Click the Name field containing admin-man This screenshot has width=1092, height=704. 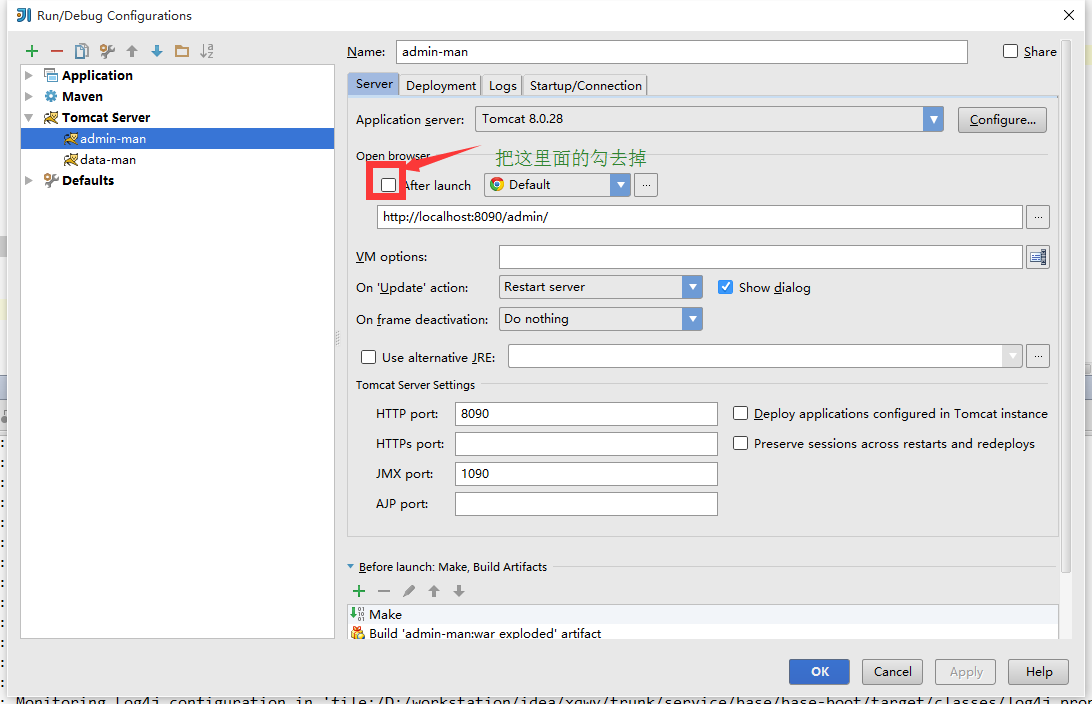(682, 52)
